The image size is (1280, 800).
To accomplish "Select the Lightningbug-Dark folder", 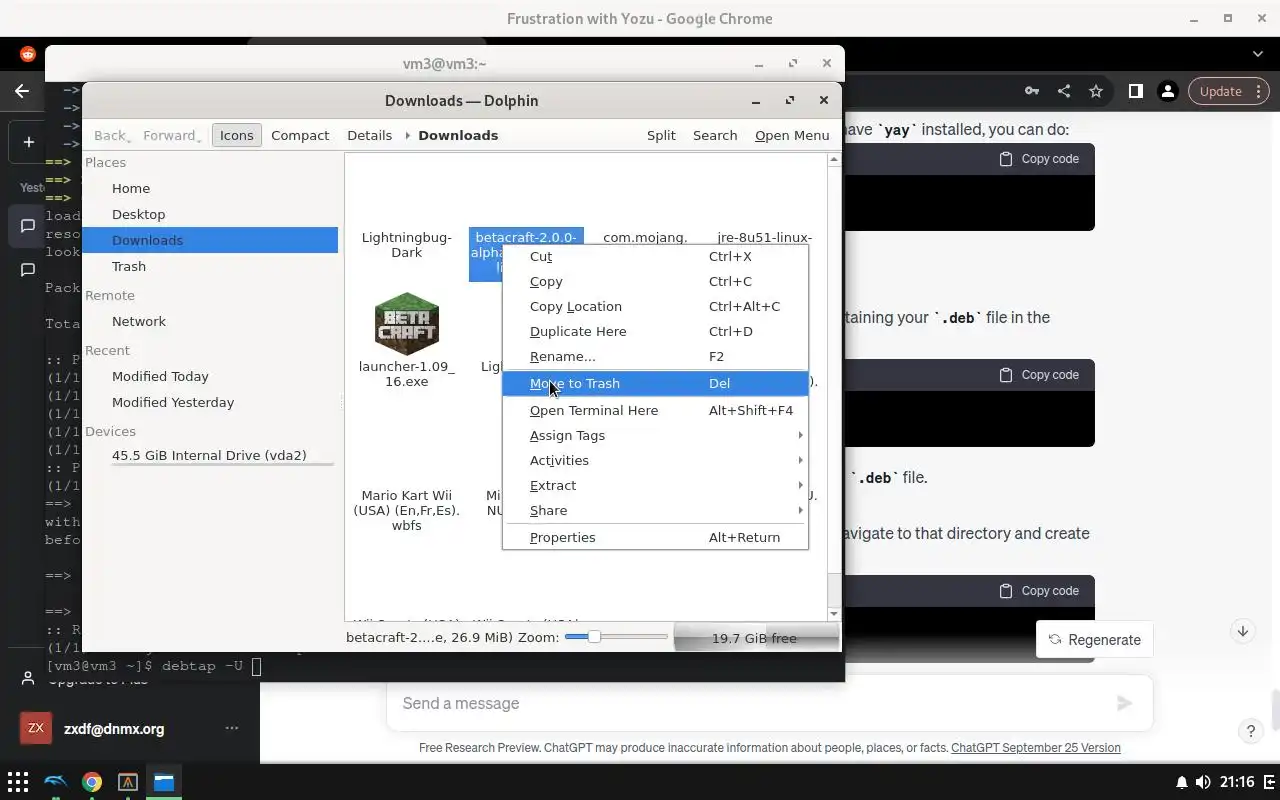I will click(x=406, y=244).
